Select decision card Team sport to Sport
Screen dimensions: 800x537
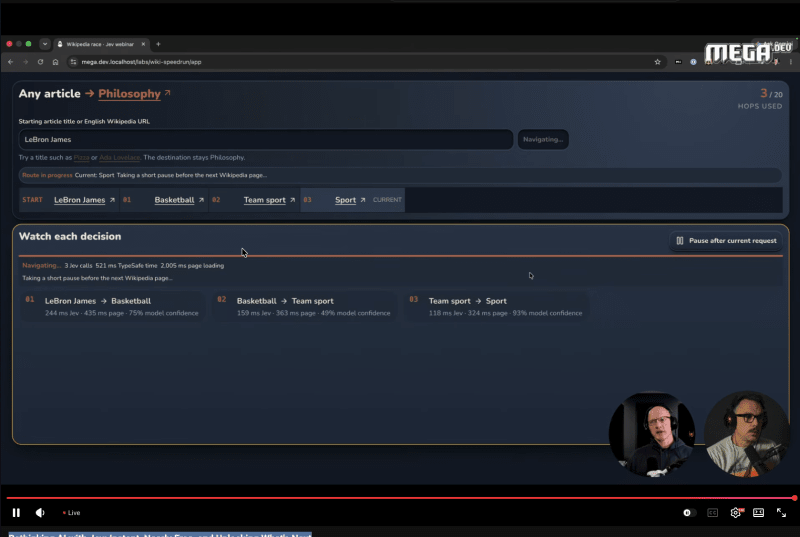pyautogui.click(x=496, y=306)
